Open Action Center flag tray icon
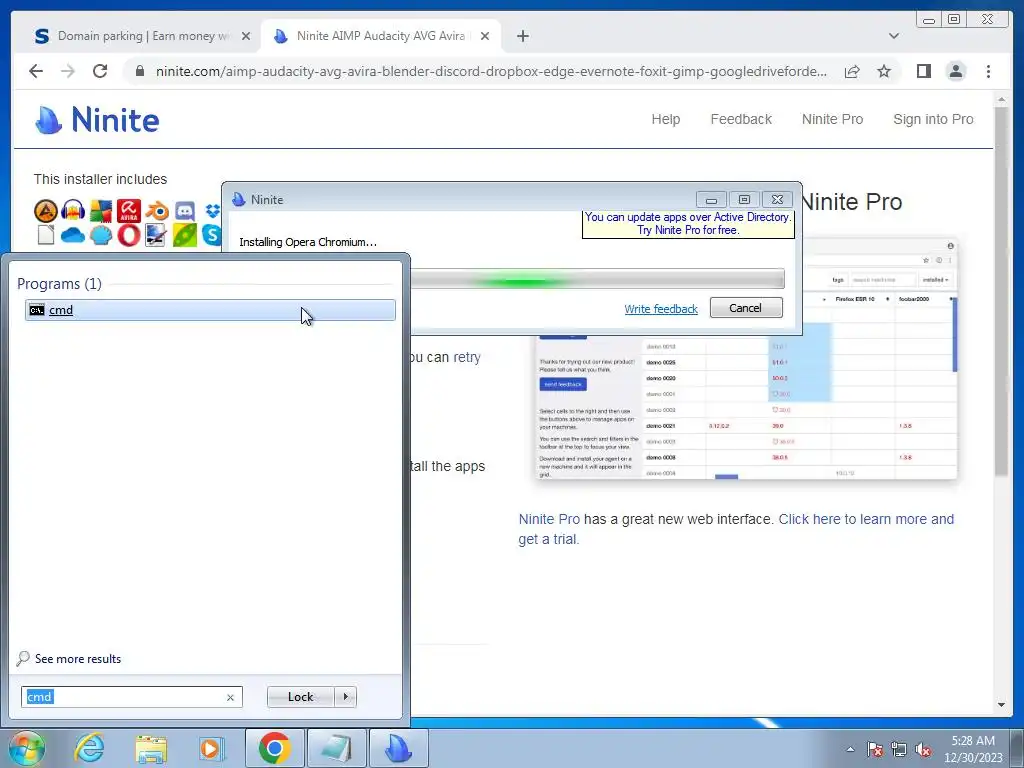The height and width of the screenshot is (768, 1024). pyautogui.click(x=875, y=749)
